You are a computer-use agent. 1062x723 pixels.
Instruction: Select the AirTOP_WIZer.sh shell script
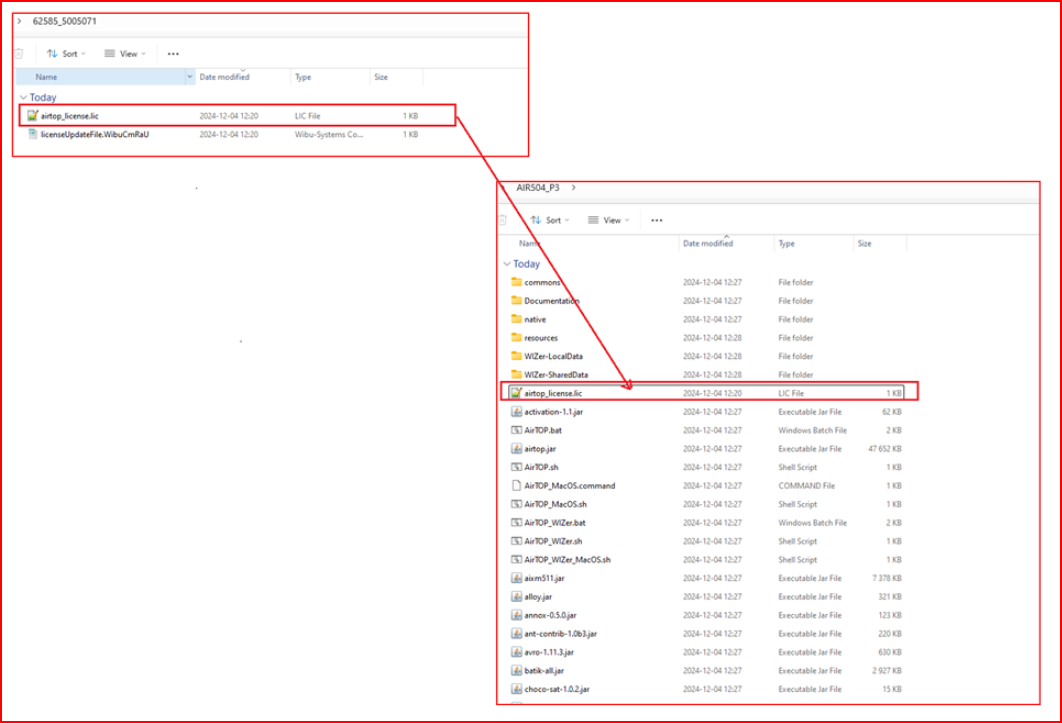click(553, 541)
